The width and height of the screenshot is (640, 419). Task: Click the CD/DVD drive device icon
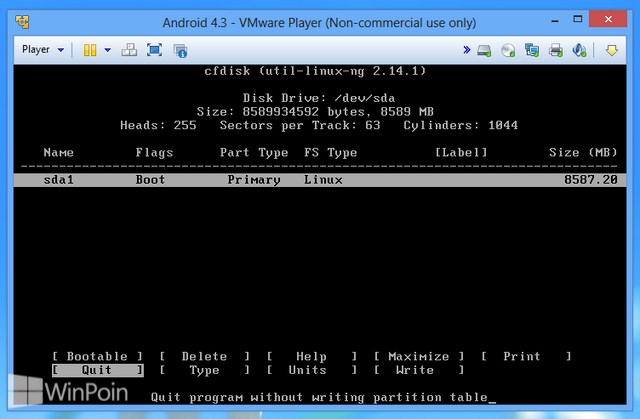[508, 51]
